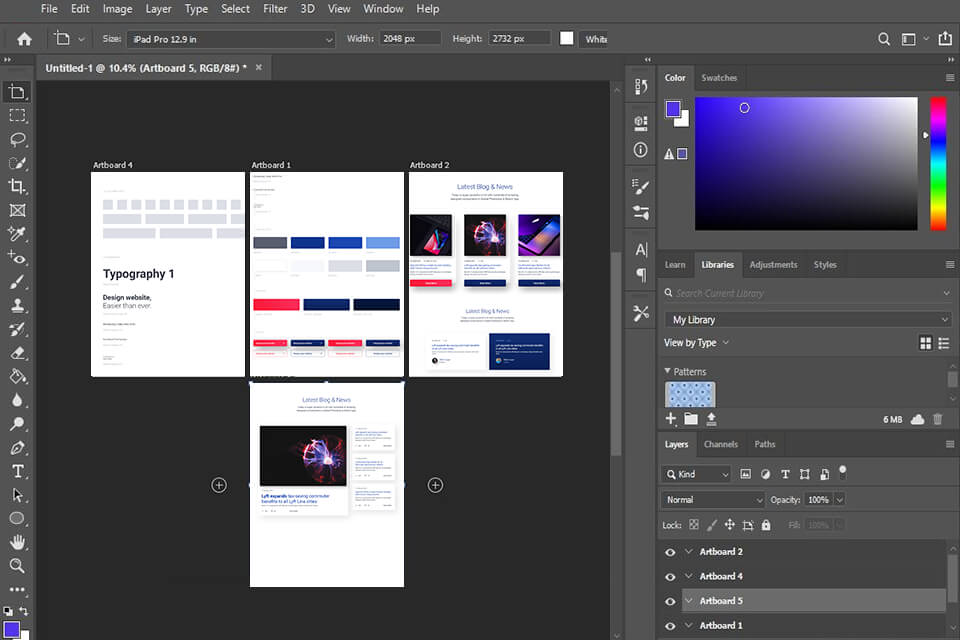Hide the Artboard 2 layer
The width and height of the screenshot is (960, 640).
[671, 551]
